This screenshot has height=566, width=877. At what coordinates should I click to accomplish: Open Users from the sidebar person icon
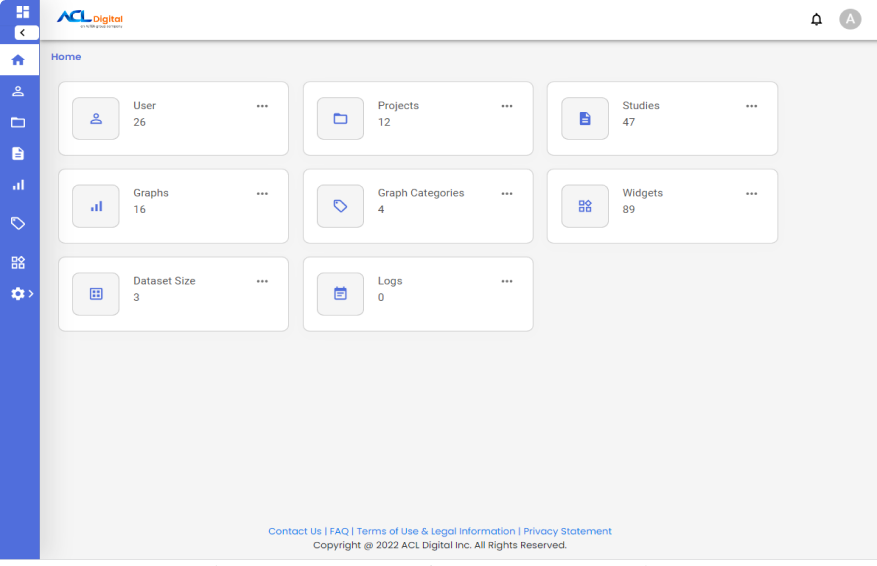coord(18,91)
